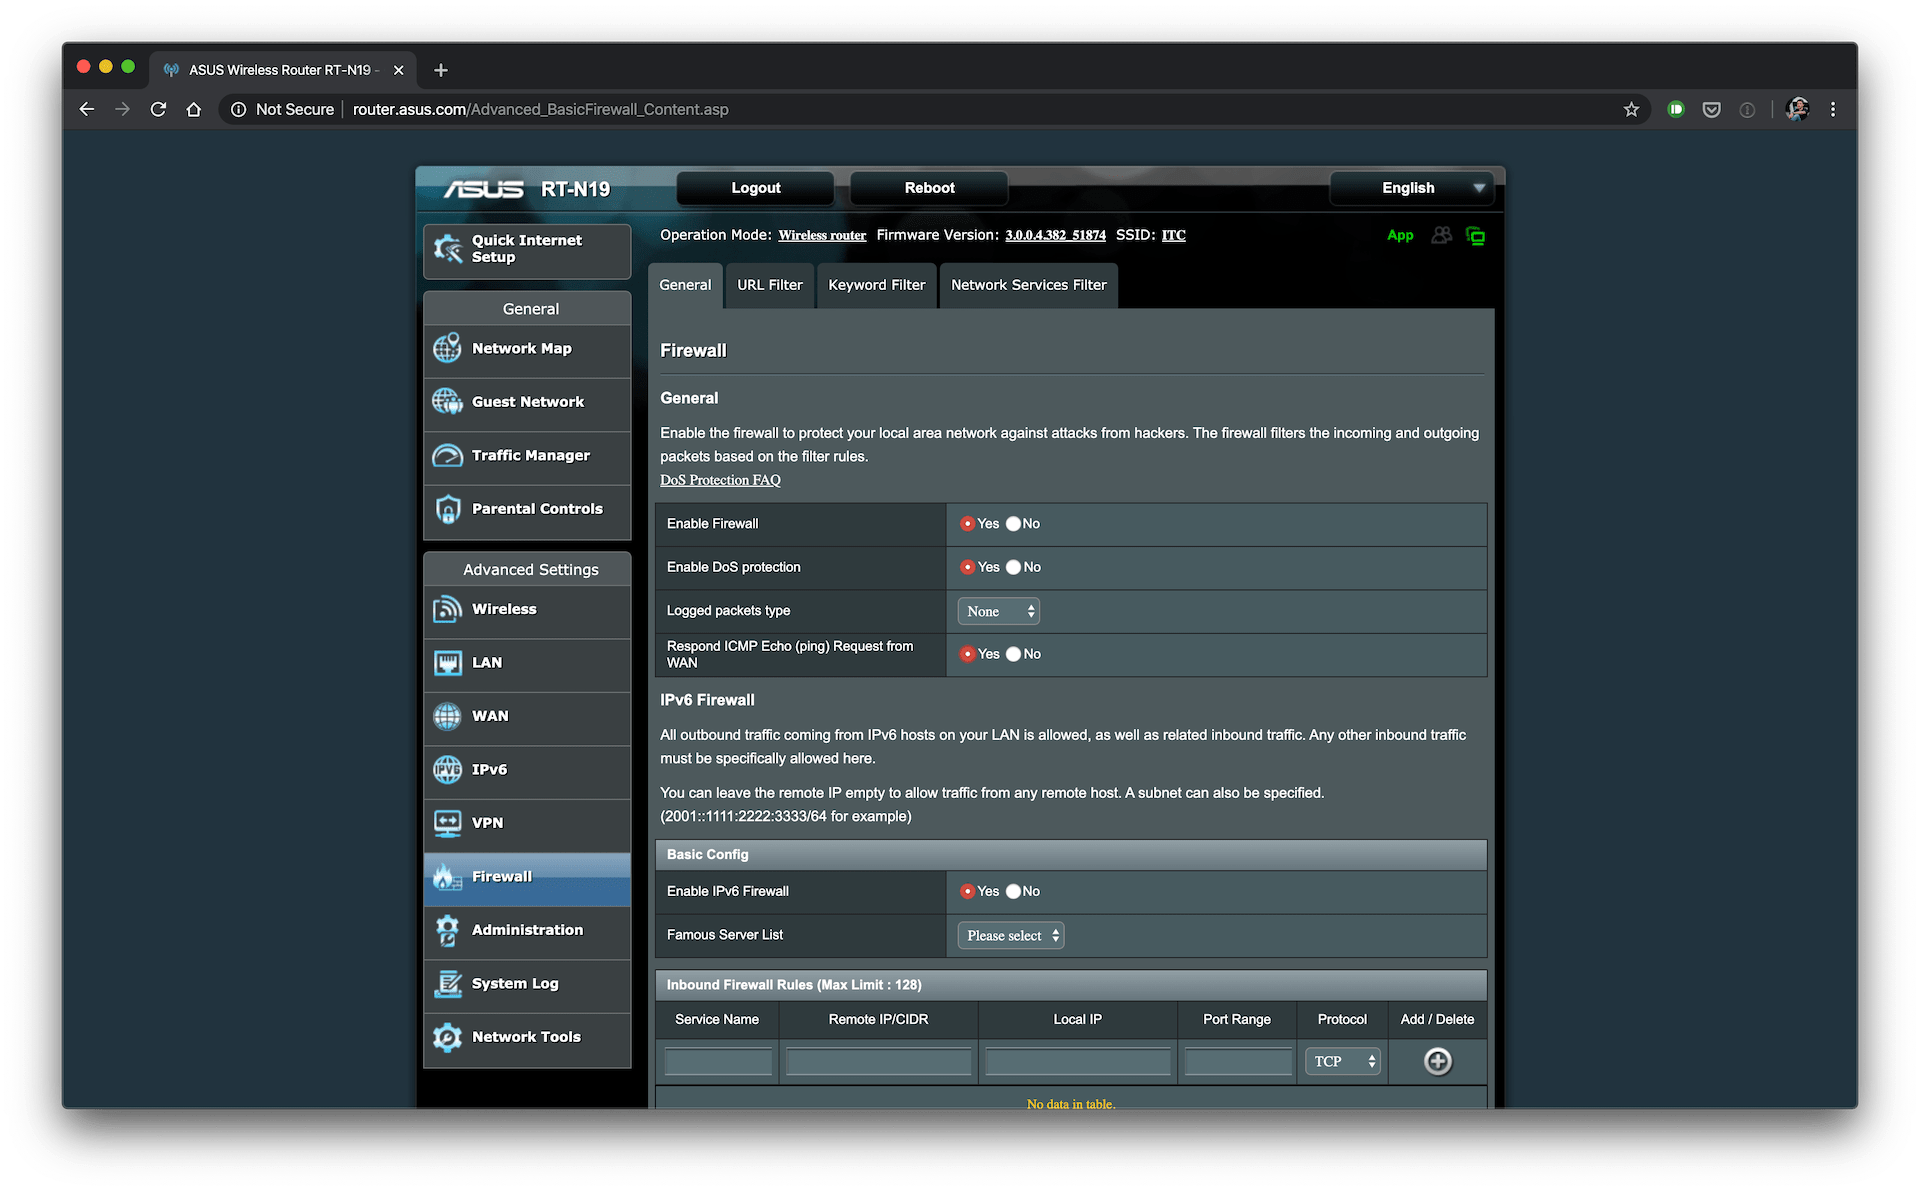Click the Network Map icon in sidebar

pyautogui.click(x=450, y=349)
